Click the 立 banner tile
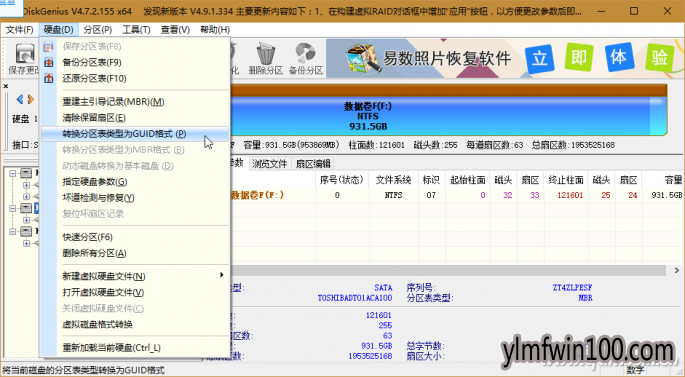Image resolution: width=685 pixels, height=377 pixels. coord(540,58)
